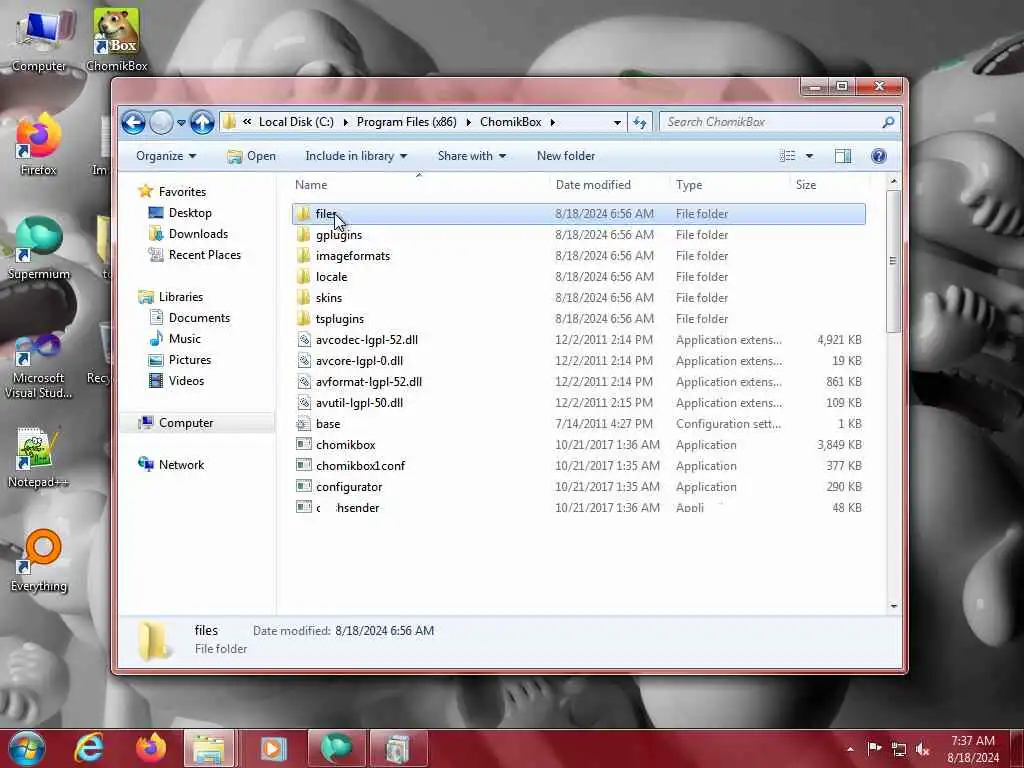Viewport: 1024px width, 768px height.
Task: Show hidden tray icons arrow
Action: click(x=850, y=749)
